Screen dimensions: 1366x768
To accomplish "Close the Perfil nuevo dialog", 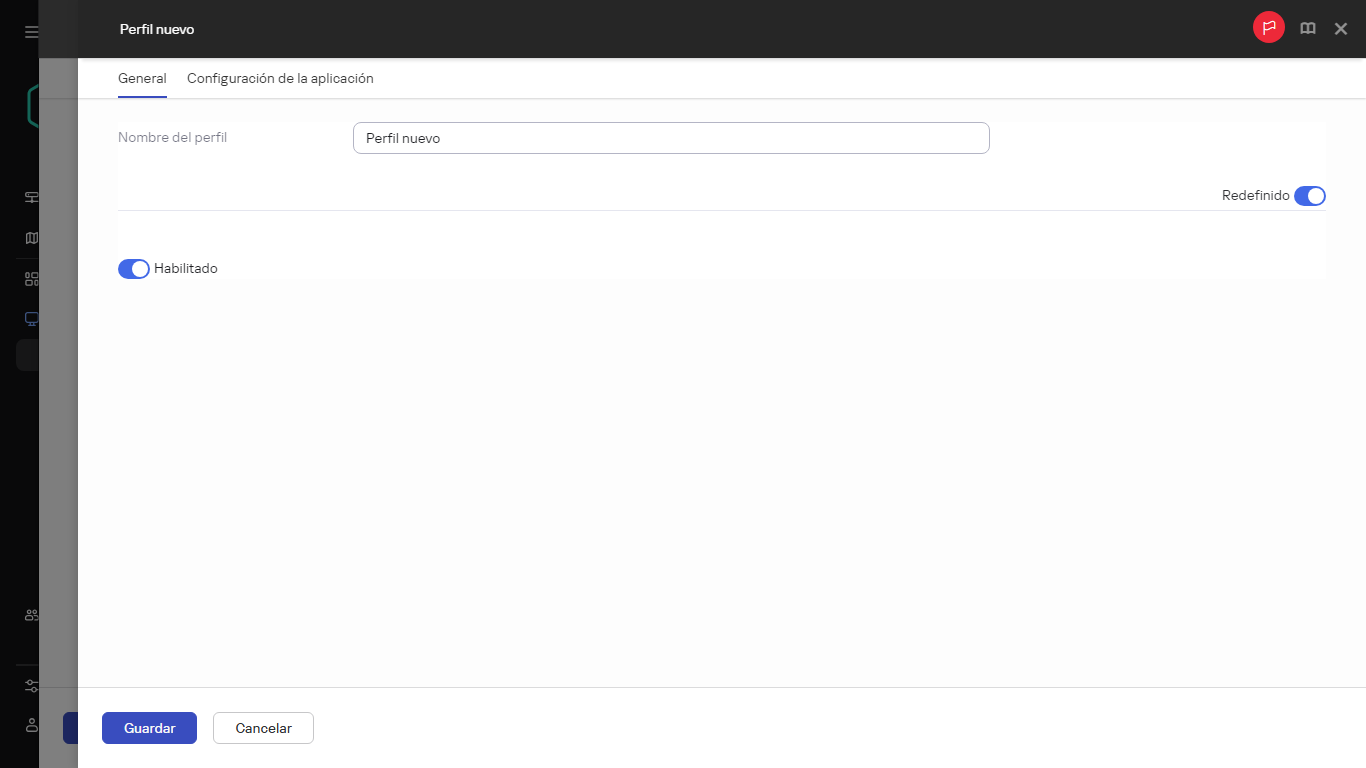I will (x=1340, y=28).
